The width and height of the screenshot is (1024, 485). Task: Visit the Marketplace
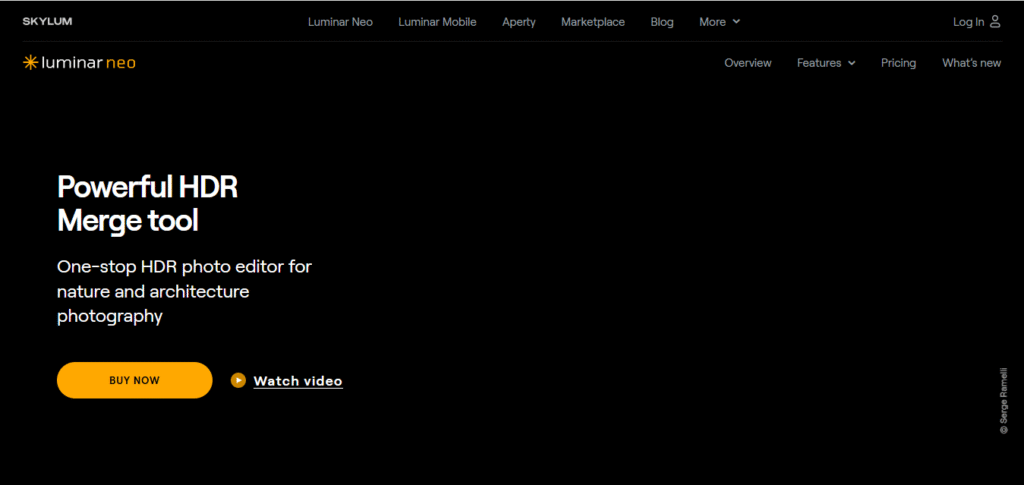click(593, 22)
